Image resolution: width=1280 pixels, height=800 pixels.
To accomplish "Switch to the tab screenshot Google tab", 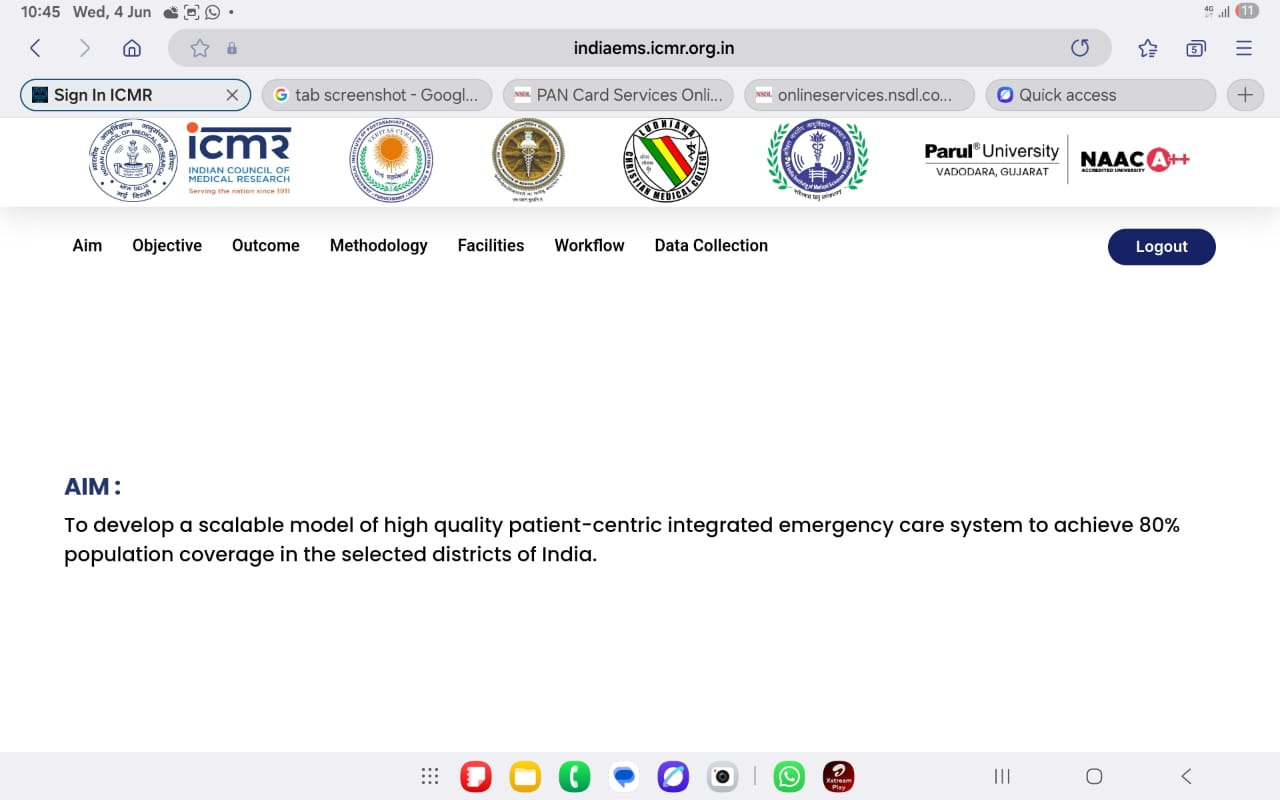I will [377, 95].
